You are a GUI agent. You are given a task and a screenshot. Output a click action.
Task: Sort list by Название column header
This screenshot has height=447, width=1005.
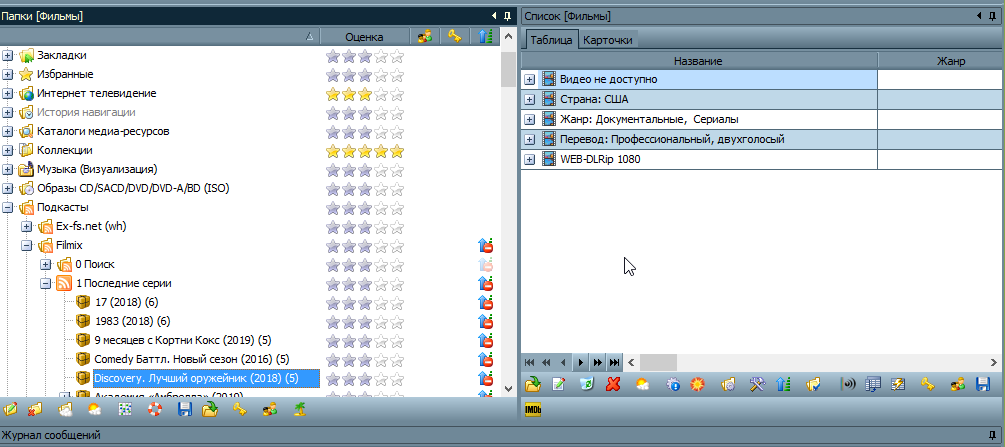tap(698, 61)
